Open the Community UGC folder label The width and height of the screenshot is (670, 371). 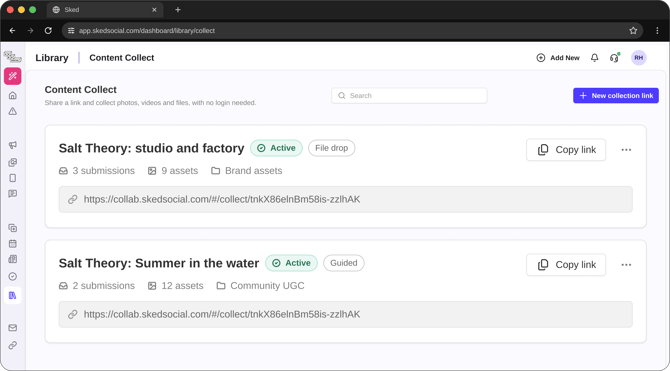pyautogui.click(x=260, y=286)
